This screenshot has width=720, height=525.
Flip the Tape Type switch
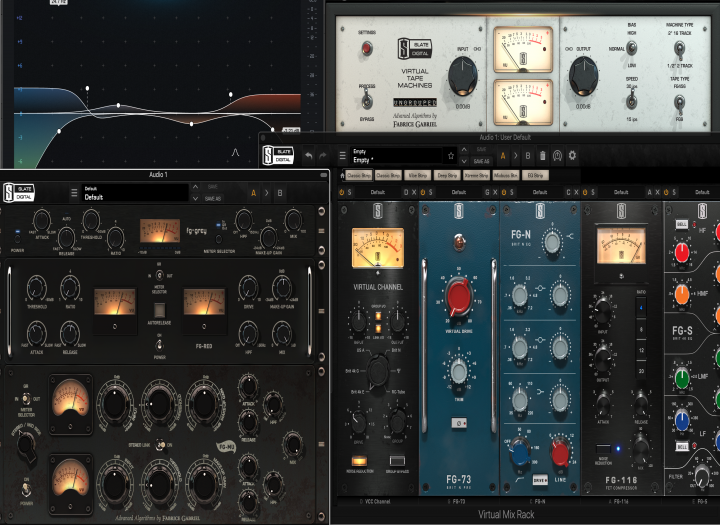679,102
